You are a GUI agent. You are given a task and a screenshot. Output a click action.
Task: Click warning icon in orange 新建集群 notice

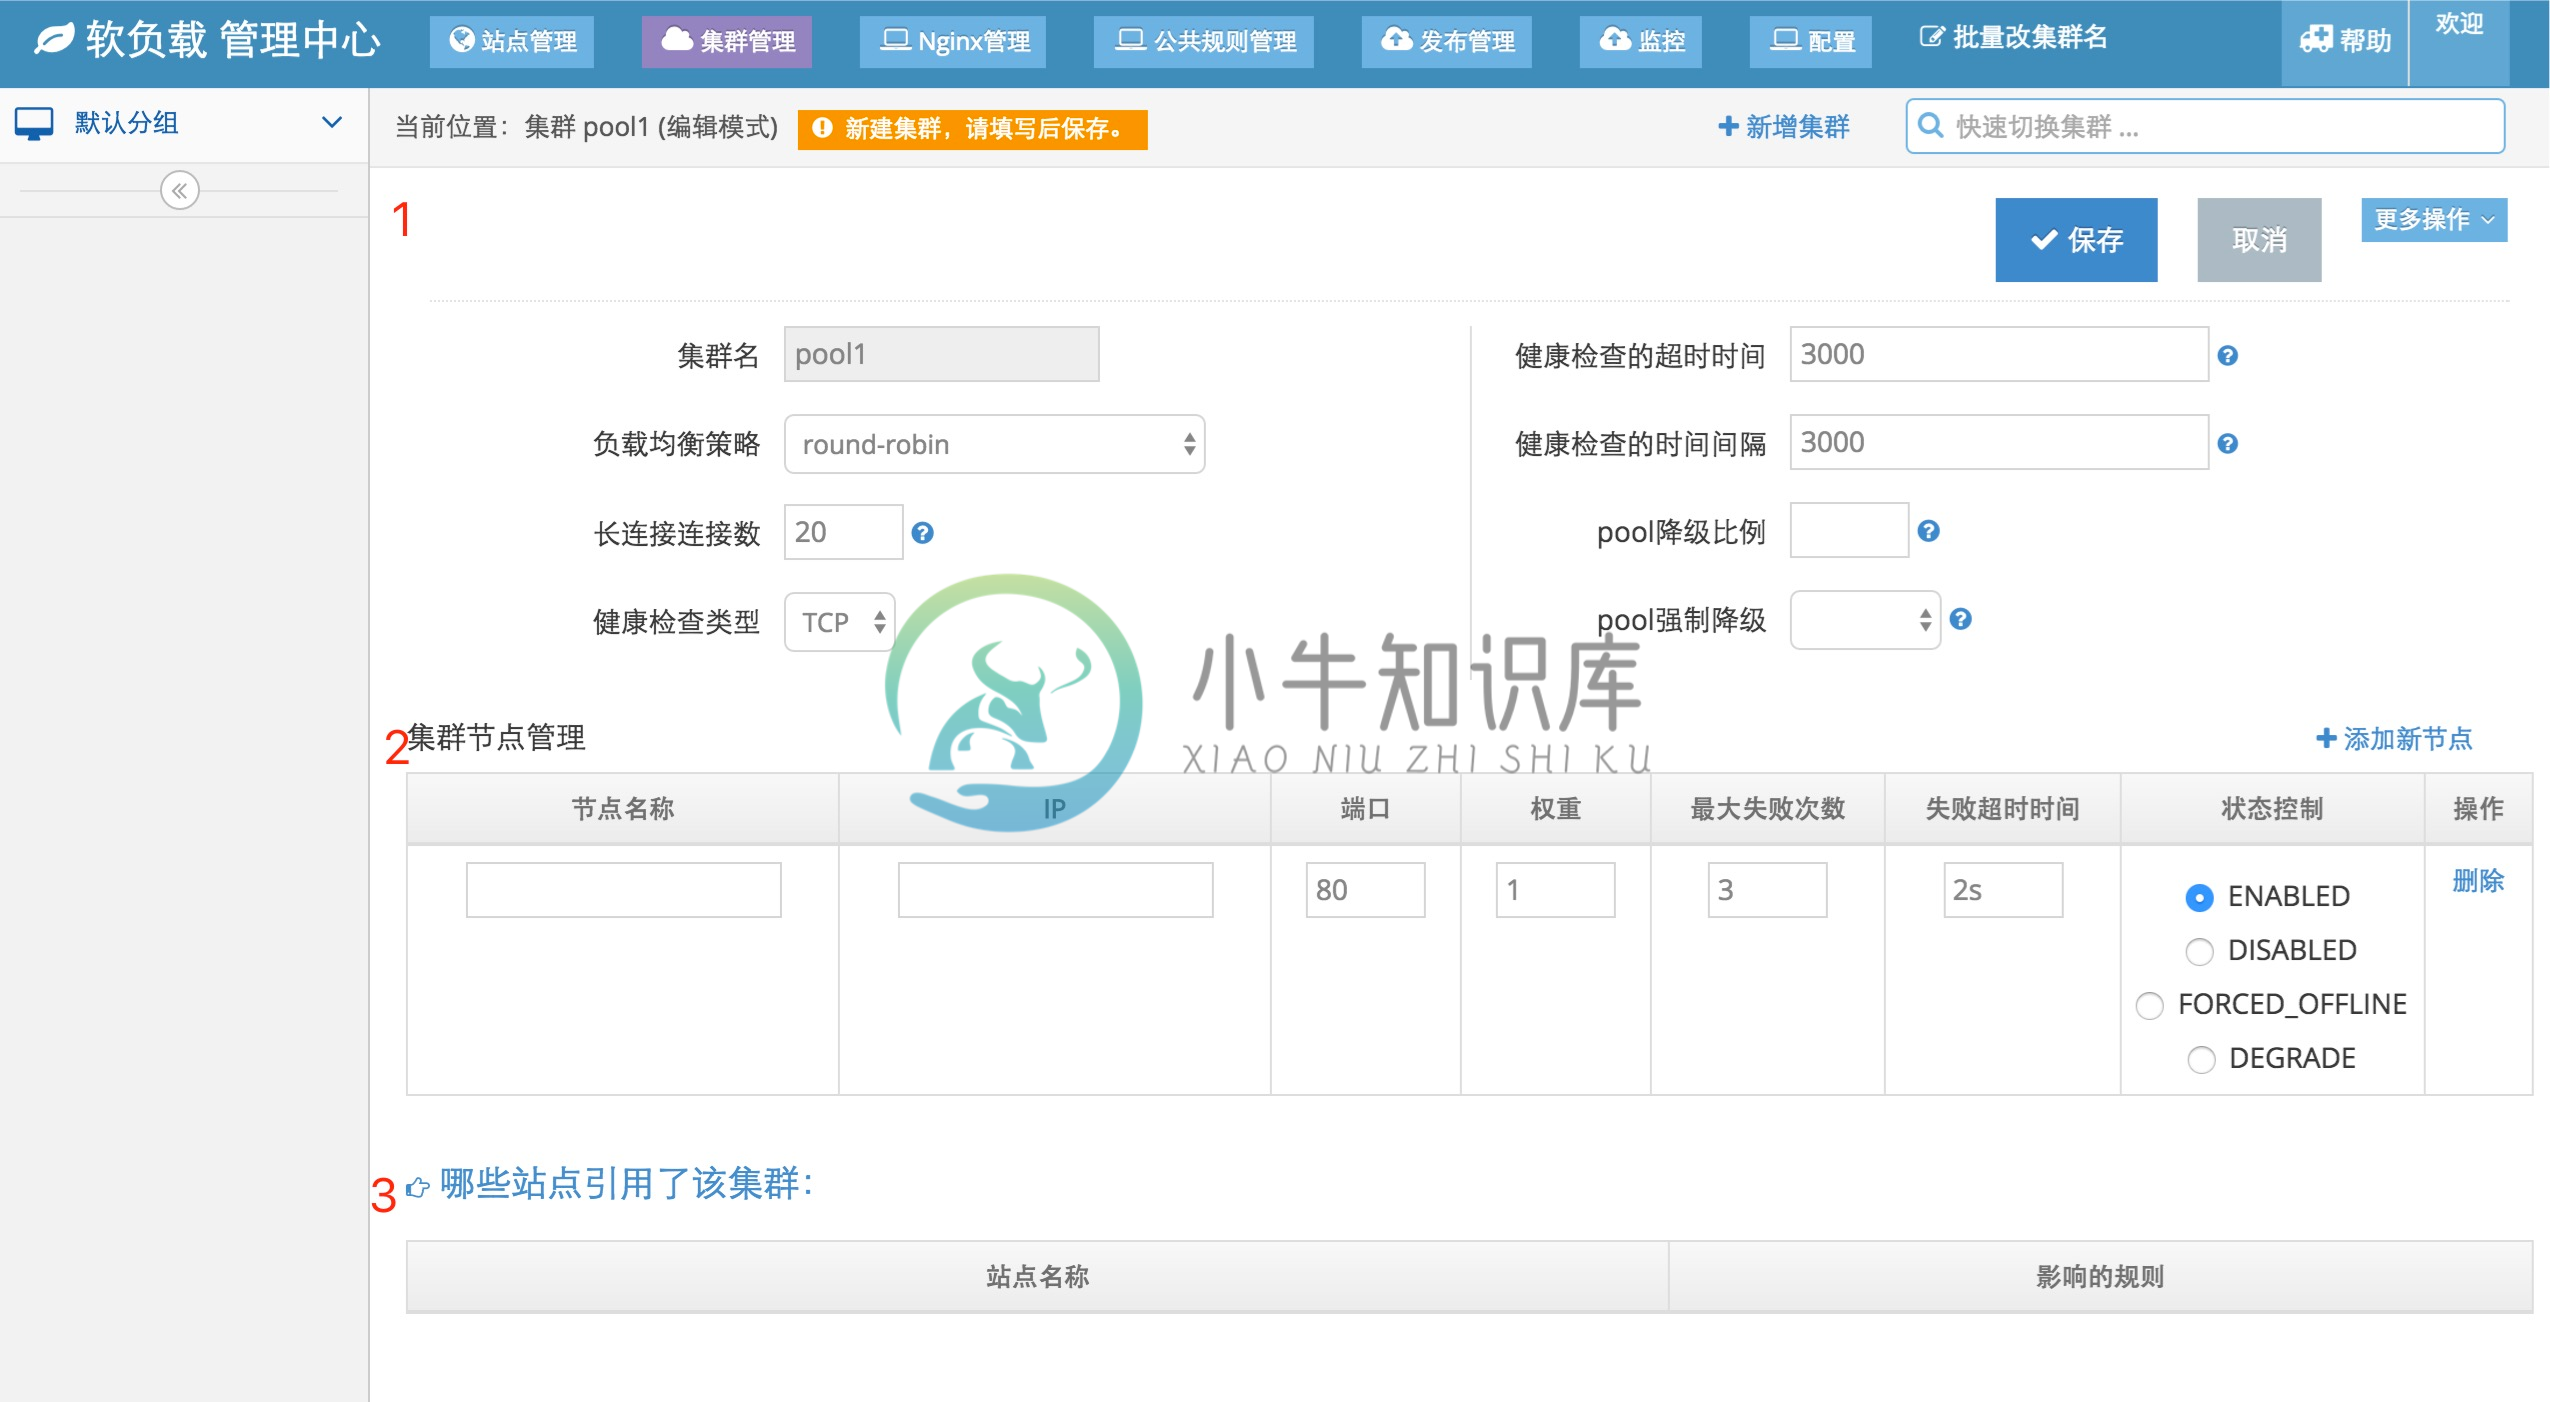click(x=822, y=128)
